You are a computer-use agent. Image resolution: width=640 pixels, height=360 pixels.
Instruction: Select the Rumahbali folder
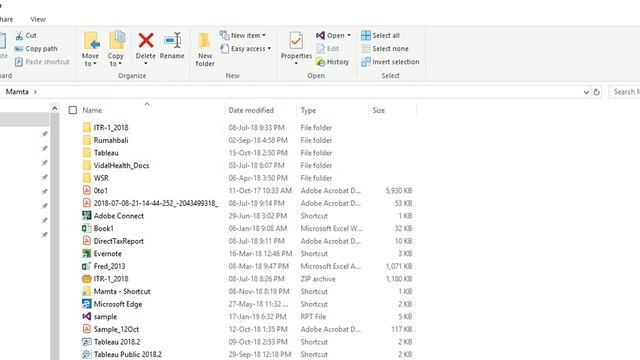pyautogui.click(x=111, y=140)
